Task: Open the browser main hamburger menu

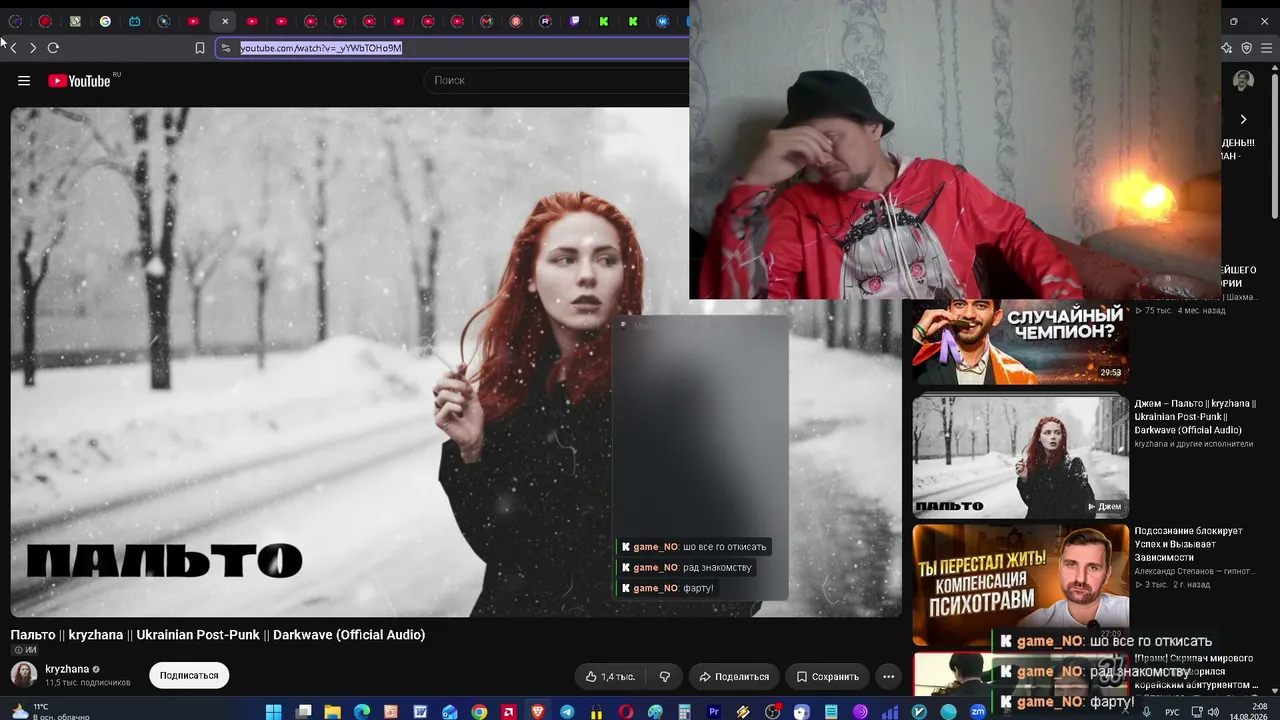Action: click(1267, 48)
